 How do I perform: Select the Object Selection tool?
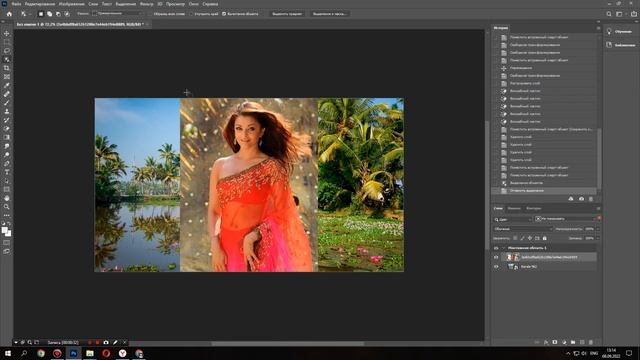point(7,60)
